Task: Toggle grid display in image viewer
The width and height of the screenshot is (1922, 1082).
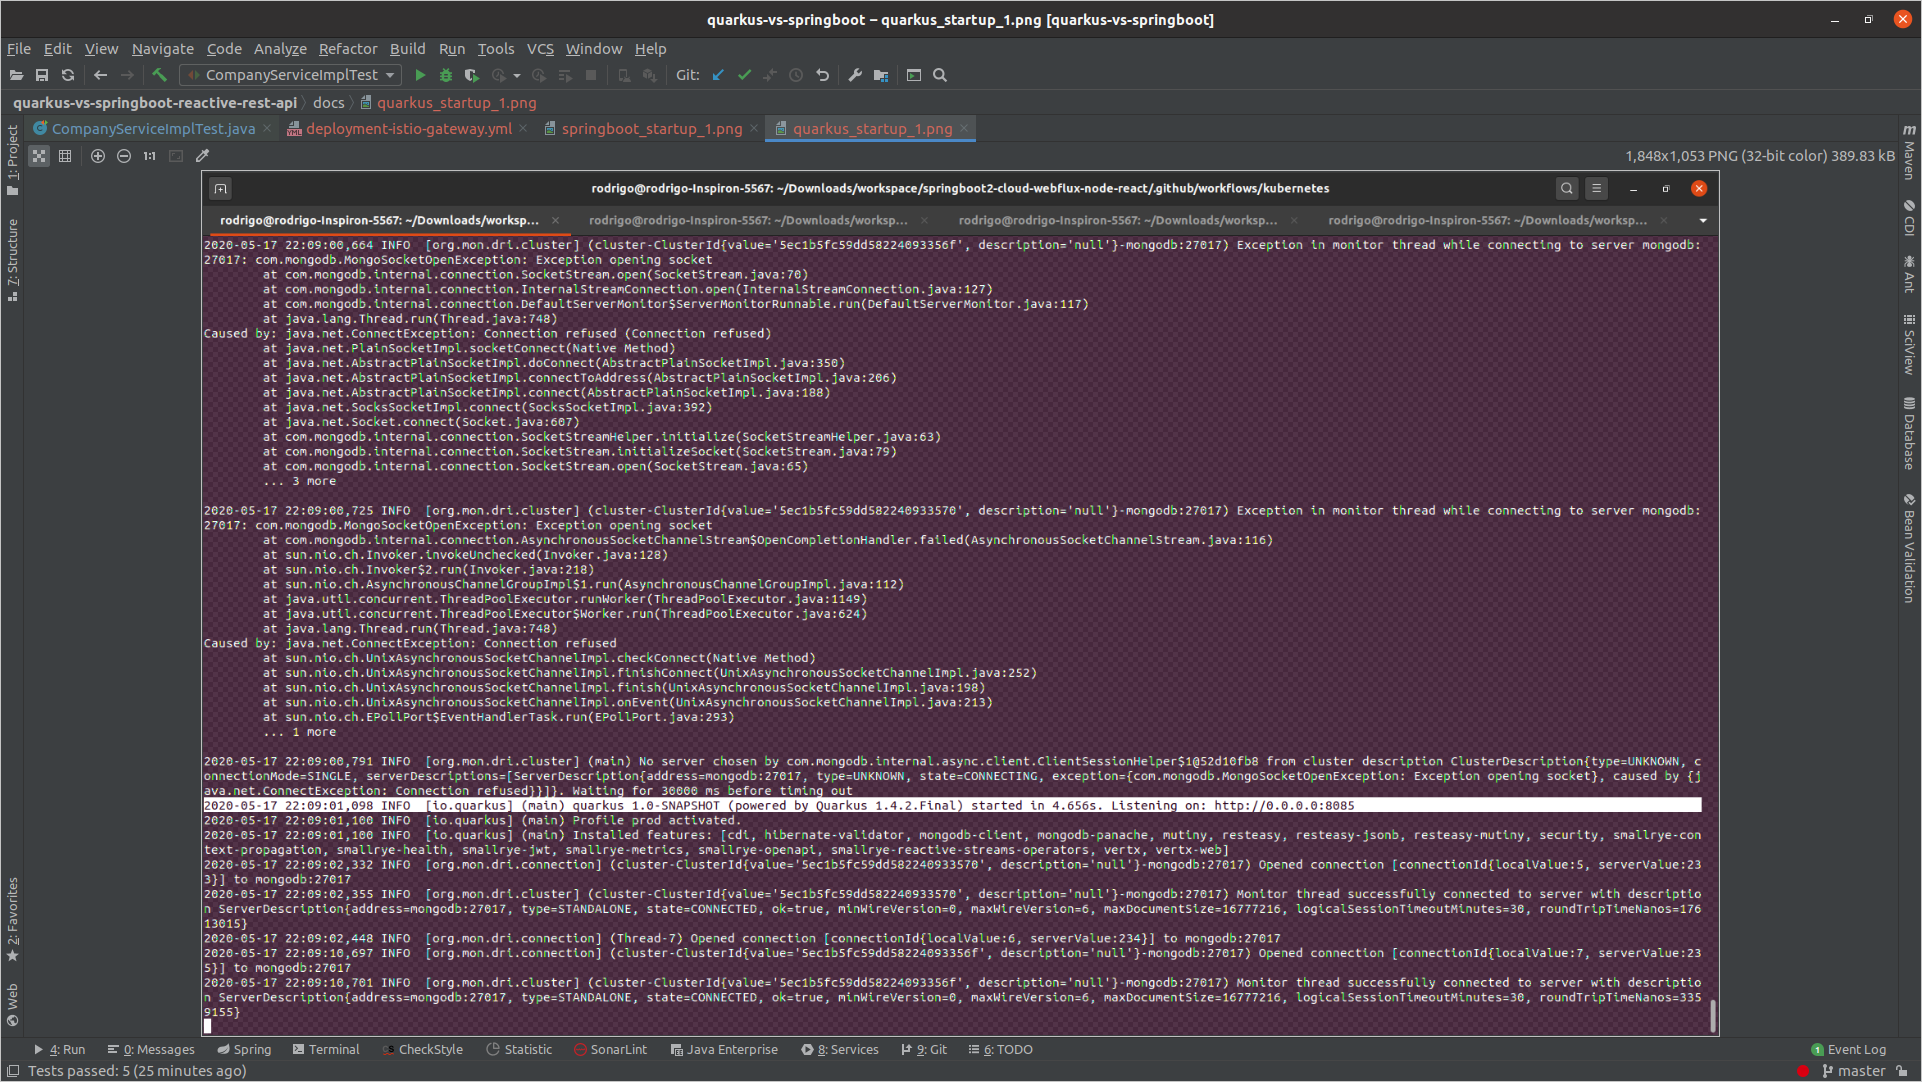Action: [x=65, y=156]
